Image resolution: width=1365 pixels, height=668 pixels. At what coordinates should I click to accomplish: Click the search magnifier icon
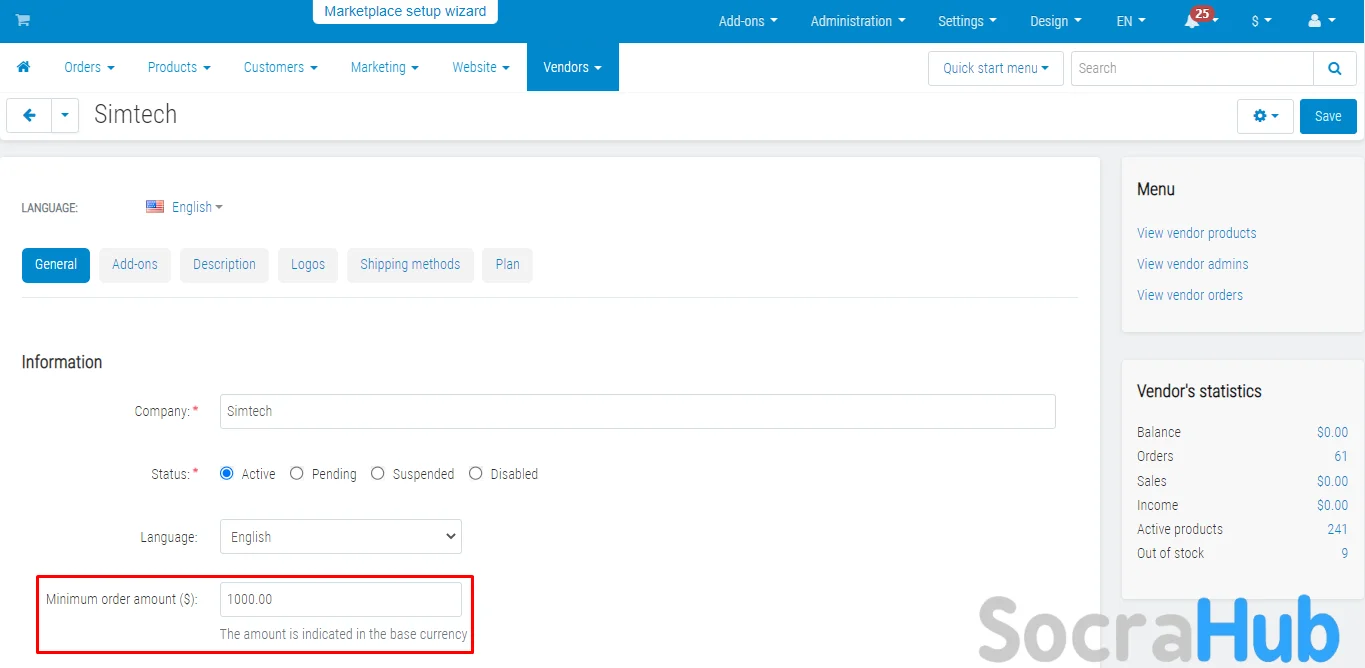coord(1334,68)
